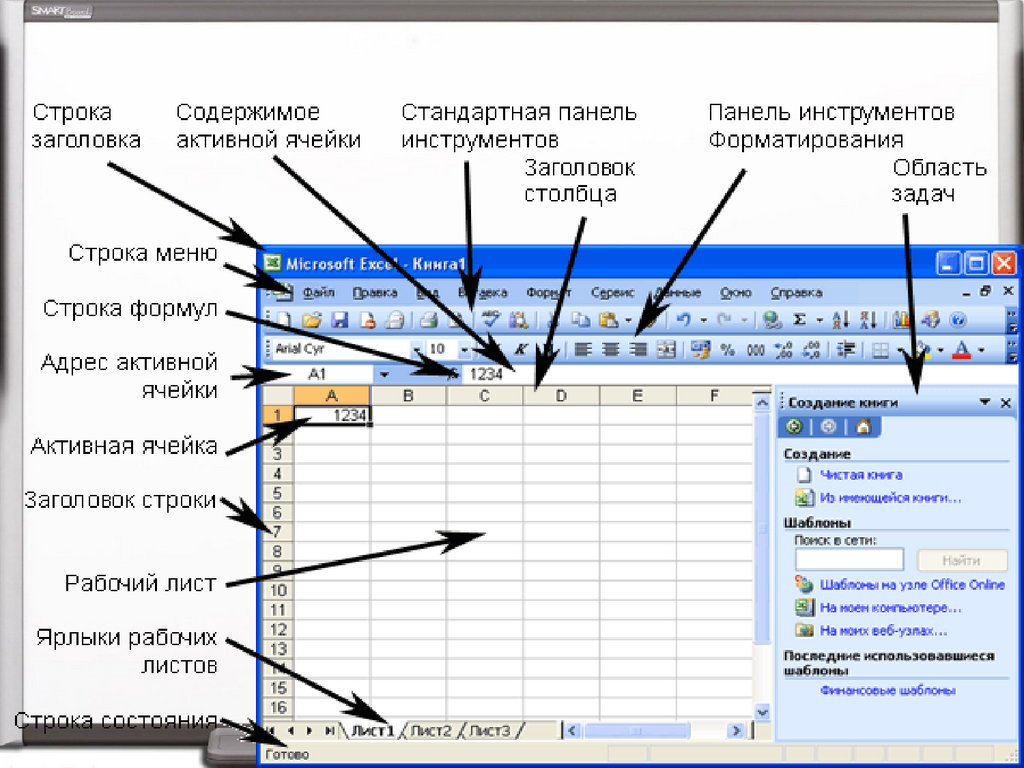The image size is (1024, 768).
Task: Click the horizontal scrollbar right arrow
Action: (x=737, y=731)
